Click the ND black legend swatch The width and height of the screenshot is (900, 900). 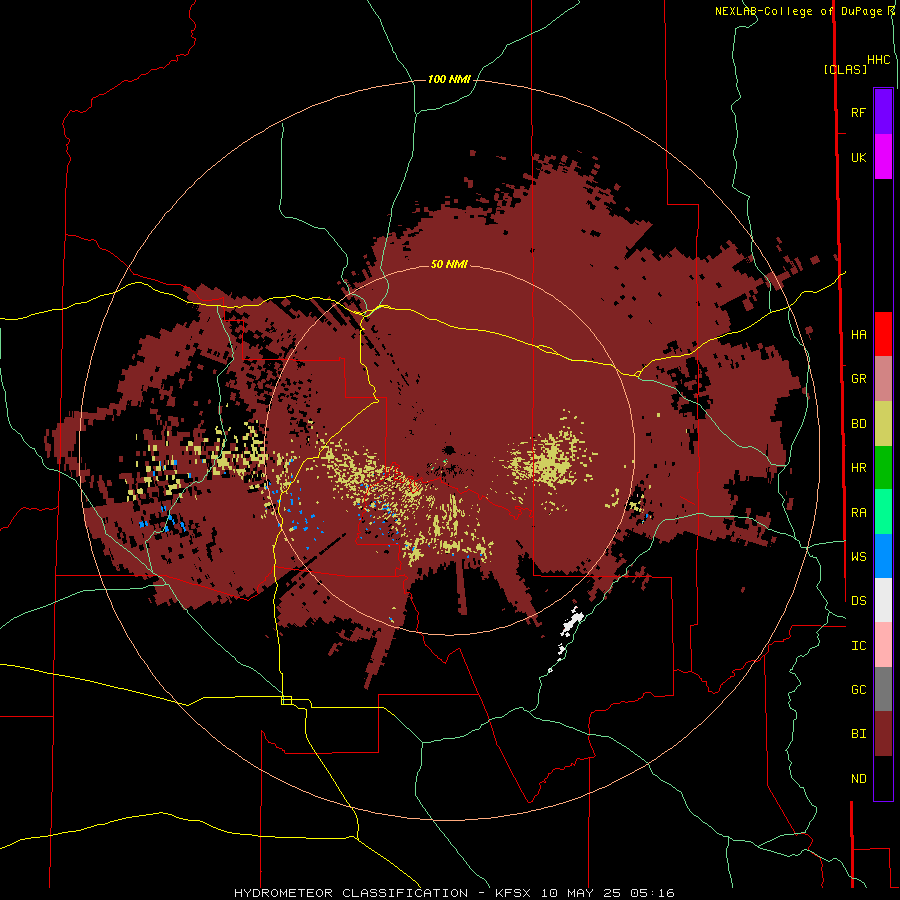(x=883, y=778)
